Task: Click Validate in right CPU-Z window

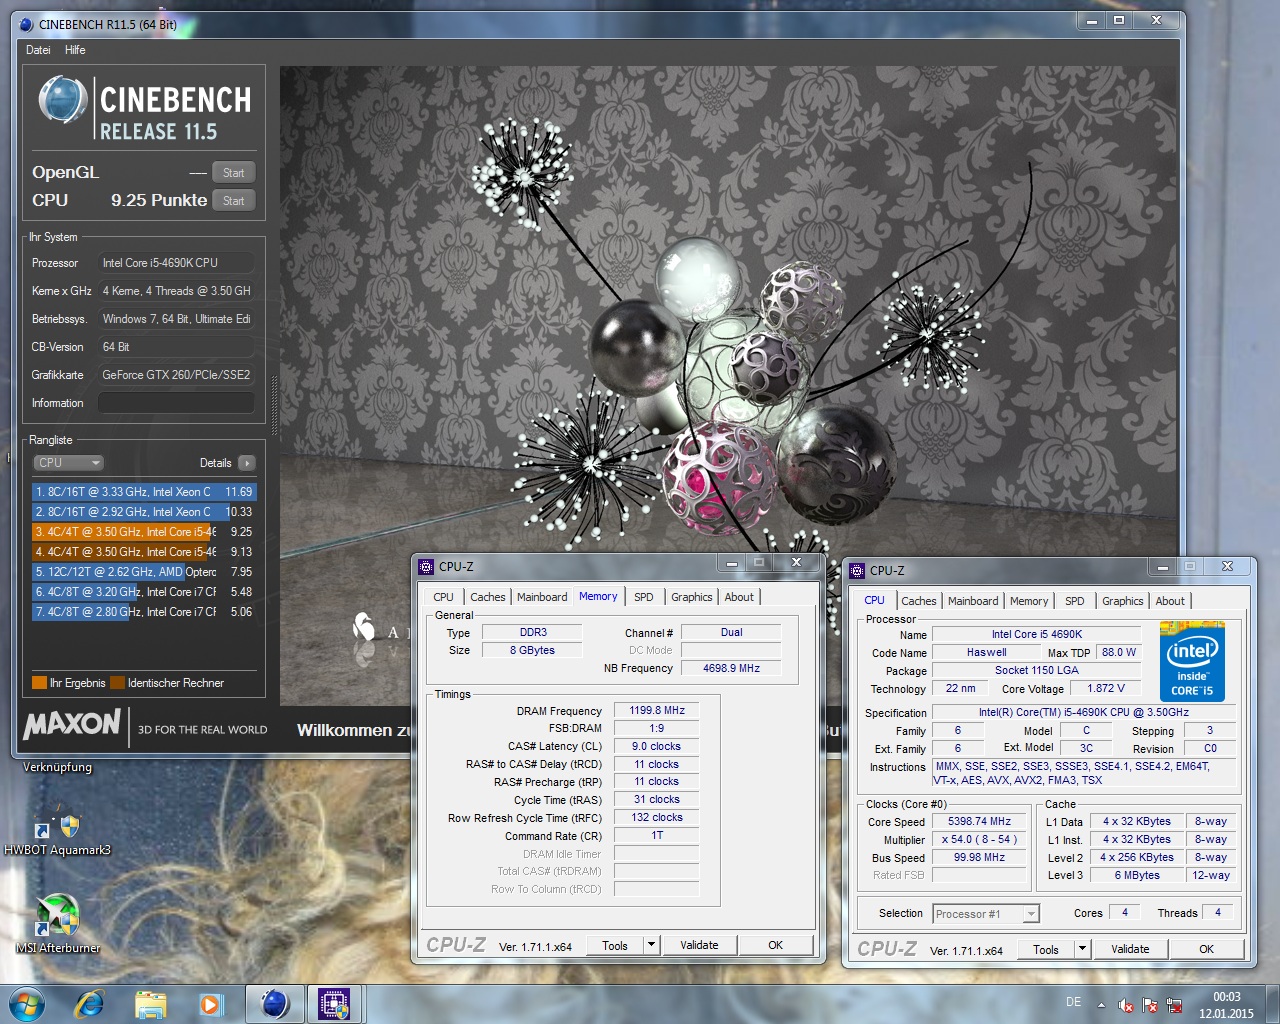Action: tap(1130, 949)
